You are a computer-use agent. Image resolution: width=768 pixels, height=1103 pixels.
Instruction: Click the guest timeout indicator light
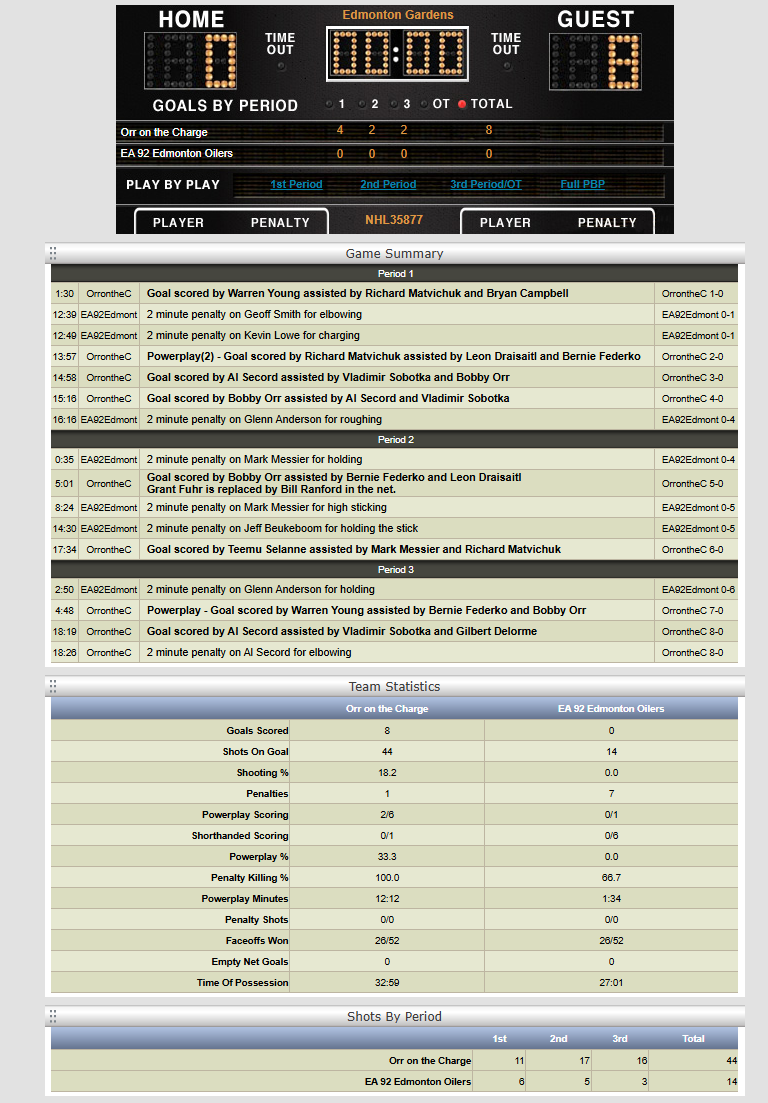(x=507, y=67)
